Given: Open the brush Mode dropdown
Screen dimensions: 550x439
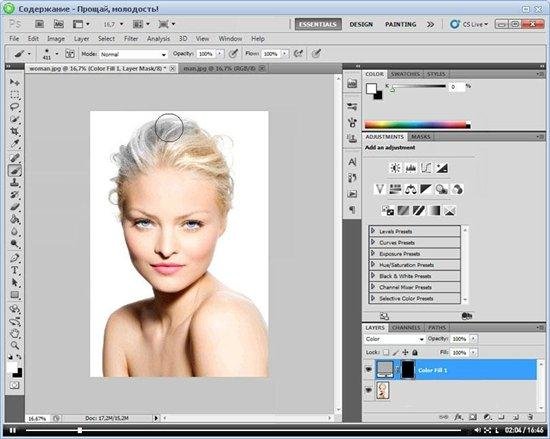Looking at the screenshot, I should click(x=134, y=54).
